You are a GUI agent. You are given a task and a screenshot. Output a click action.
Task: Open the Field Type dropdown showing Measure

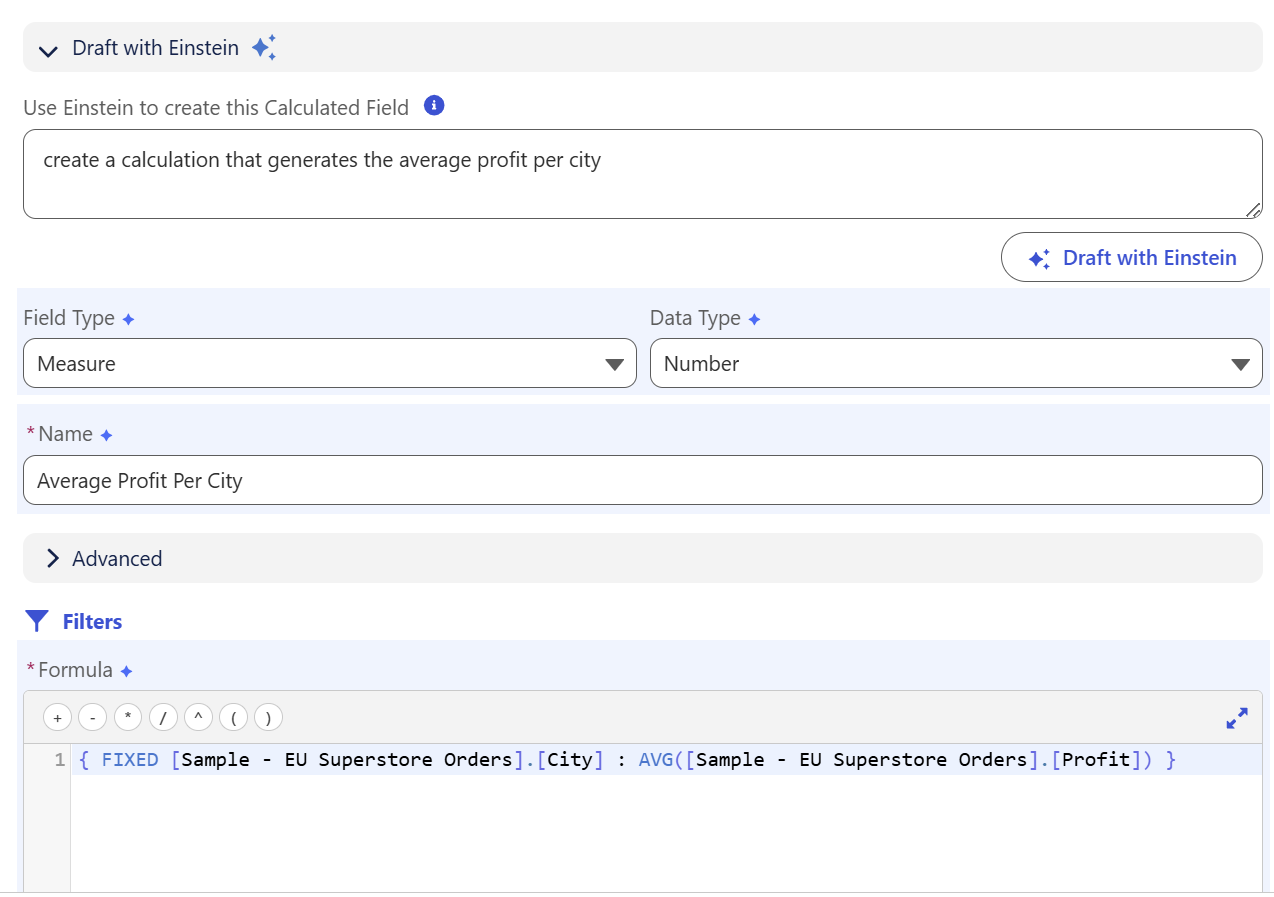[329, 363]
